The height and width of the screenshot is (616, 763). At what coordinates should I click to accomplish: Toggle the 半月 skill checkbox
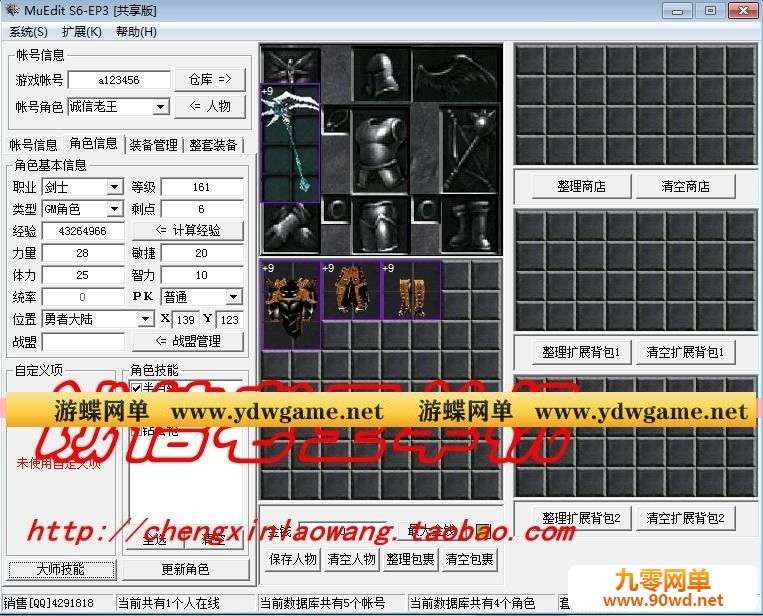[x=136, y=388]
